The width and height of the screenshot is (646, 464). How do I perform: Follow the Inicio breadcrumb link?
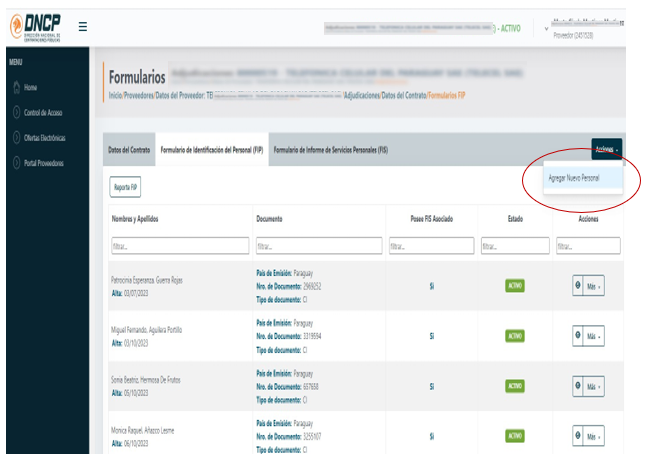point(115,95)
